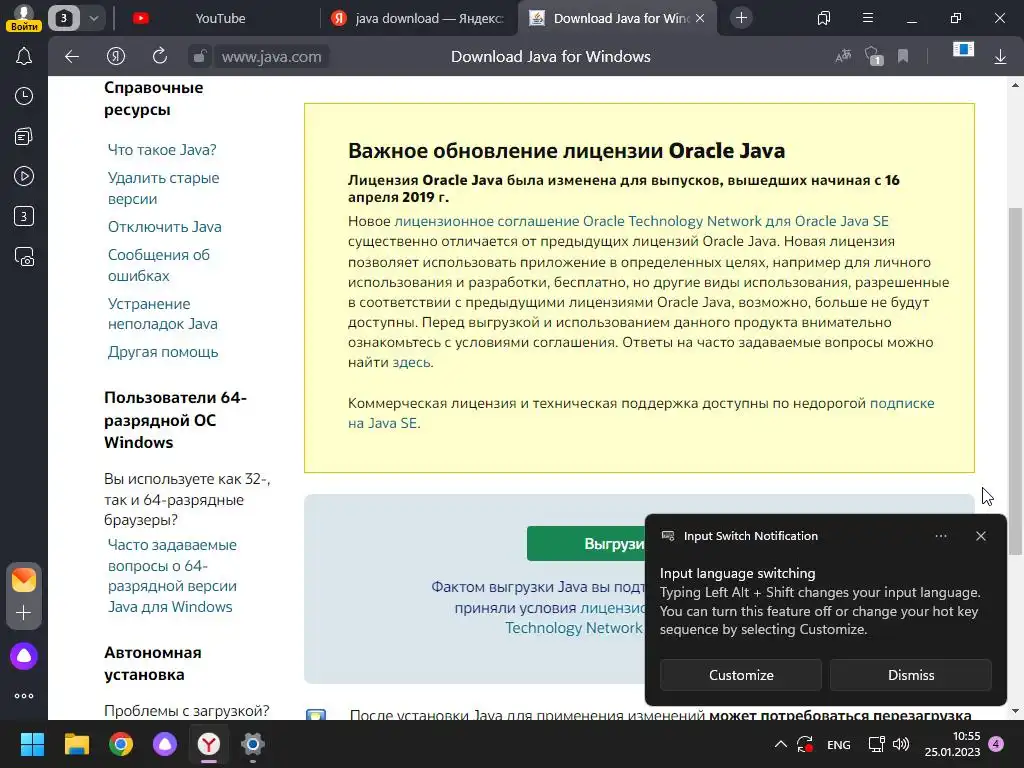Screen dimensions: 1024x768
Task: Open the browser hamburger menu
Action: click(x=868, y=18)
